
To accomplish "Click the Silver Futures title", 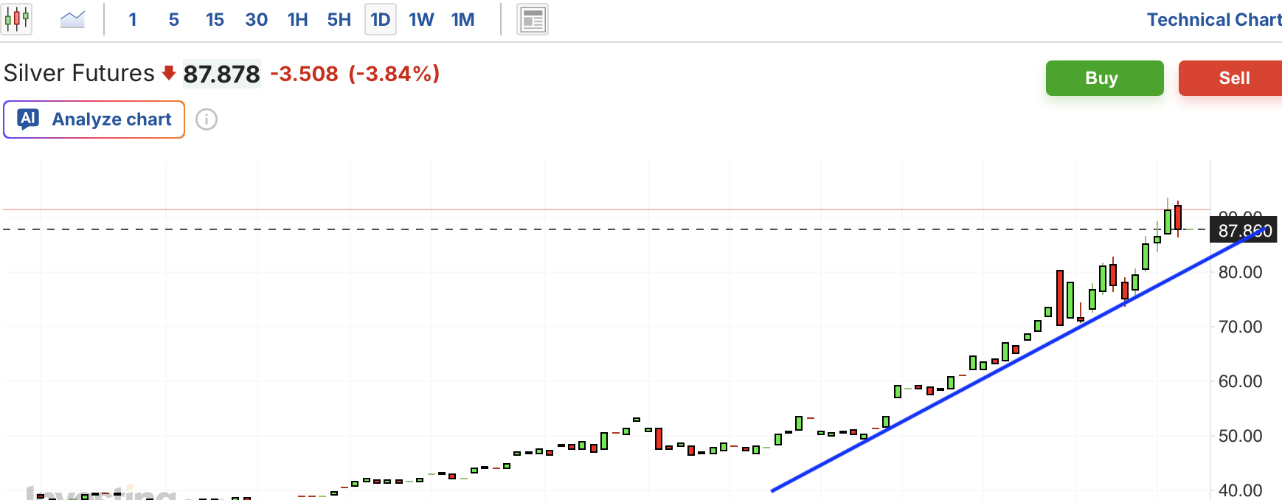I will coord(79,73).
